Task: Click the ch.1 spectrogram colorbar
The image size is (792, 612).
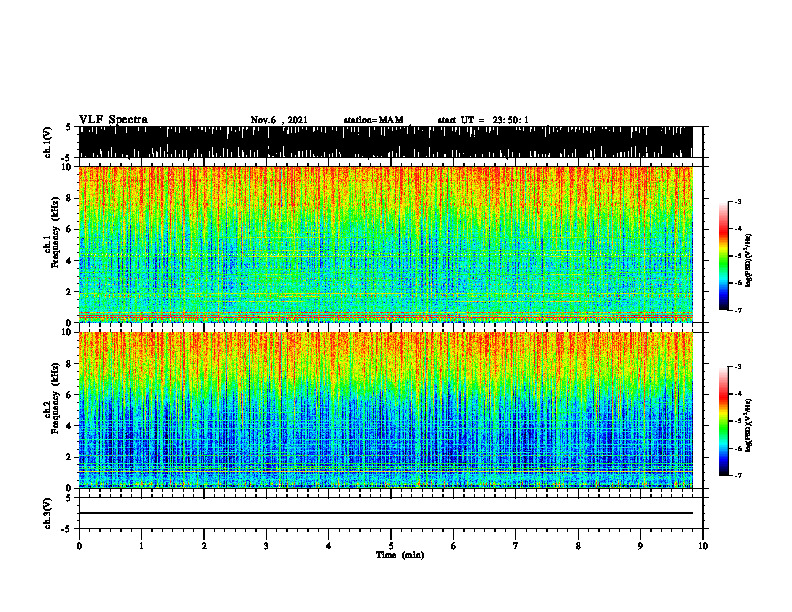Action: [723, 256]
